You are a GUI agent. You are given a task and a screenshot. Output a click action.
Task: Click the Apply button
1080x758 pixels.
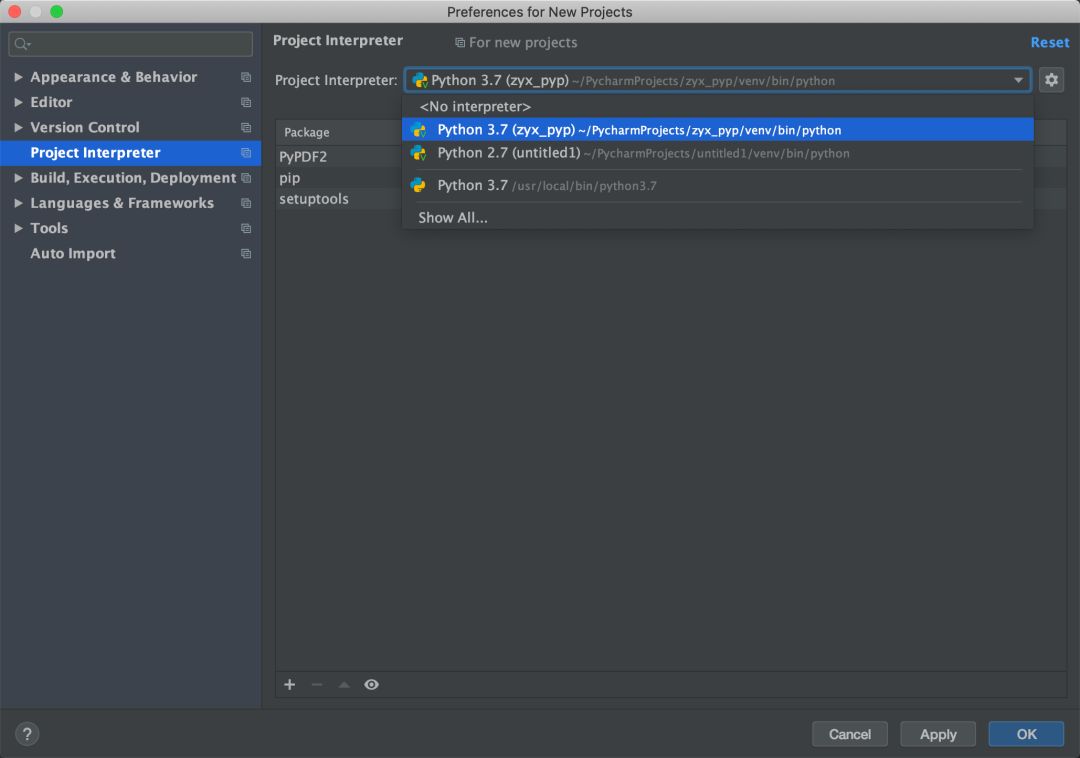pyautogui.click(x=937, y=734)
